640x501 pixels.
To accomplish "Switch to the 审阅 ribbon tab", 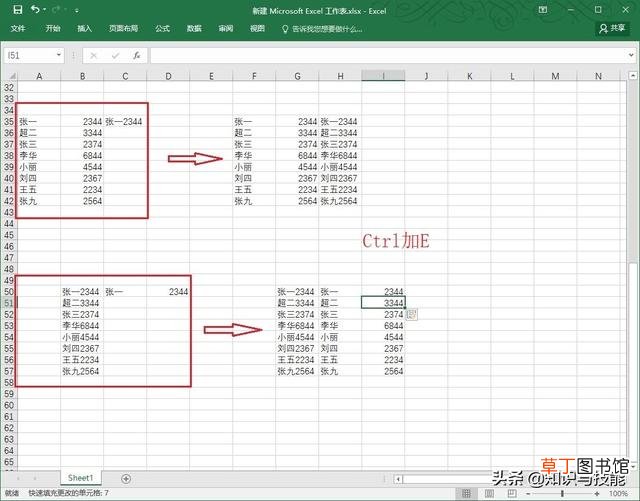I will coord(226,28).
